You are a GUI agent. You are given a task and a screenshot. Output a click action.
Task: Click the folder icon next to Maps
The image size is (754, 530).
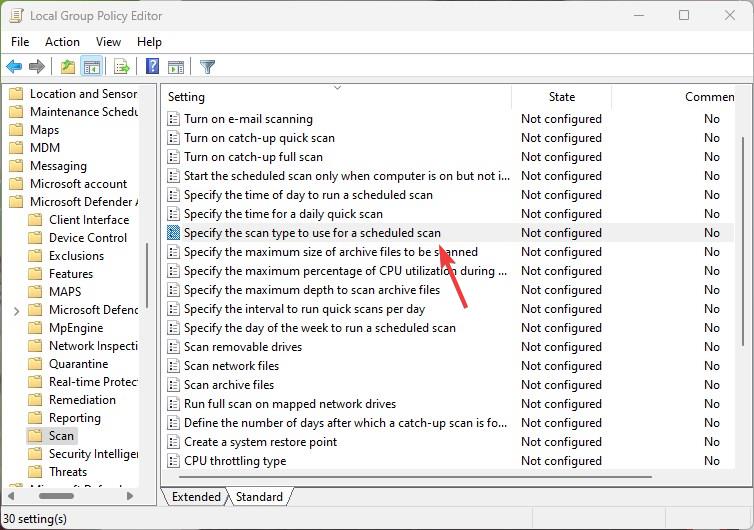coord(16,130)
